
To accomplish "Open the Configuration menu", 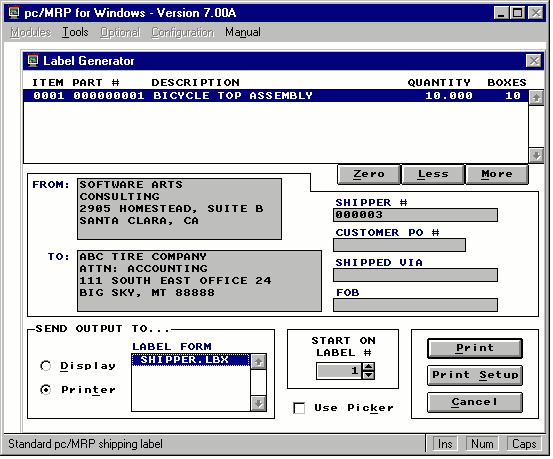I will point(182,32).
